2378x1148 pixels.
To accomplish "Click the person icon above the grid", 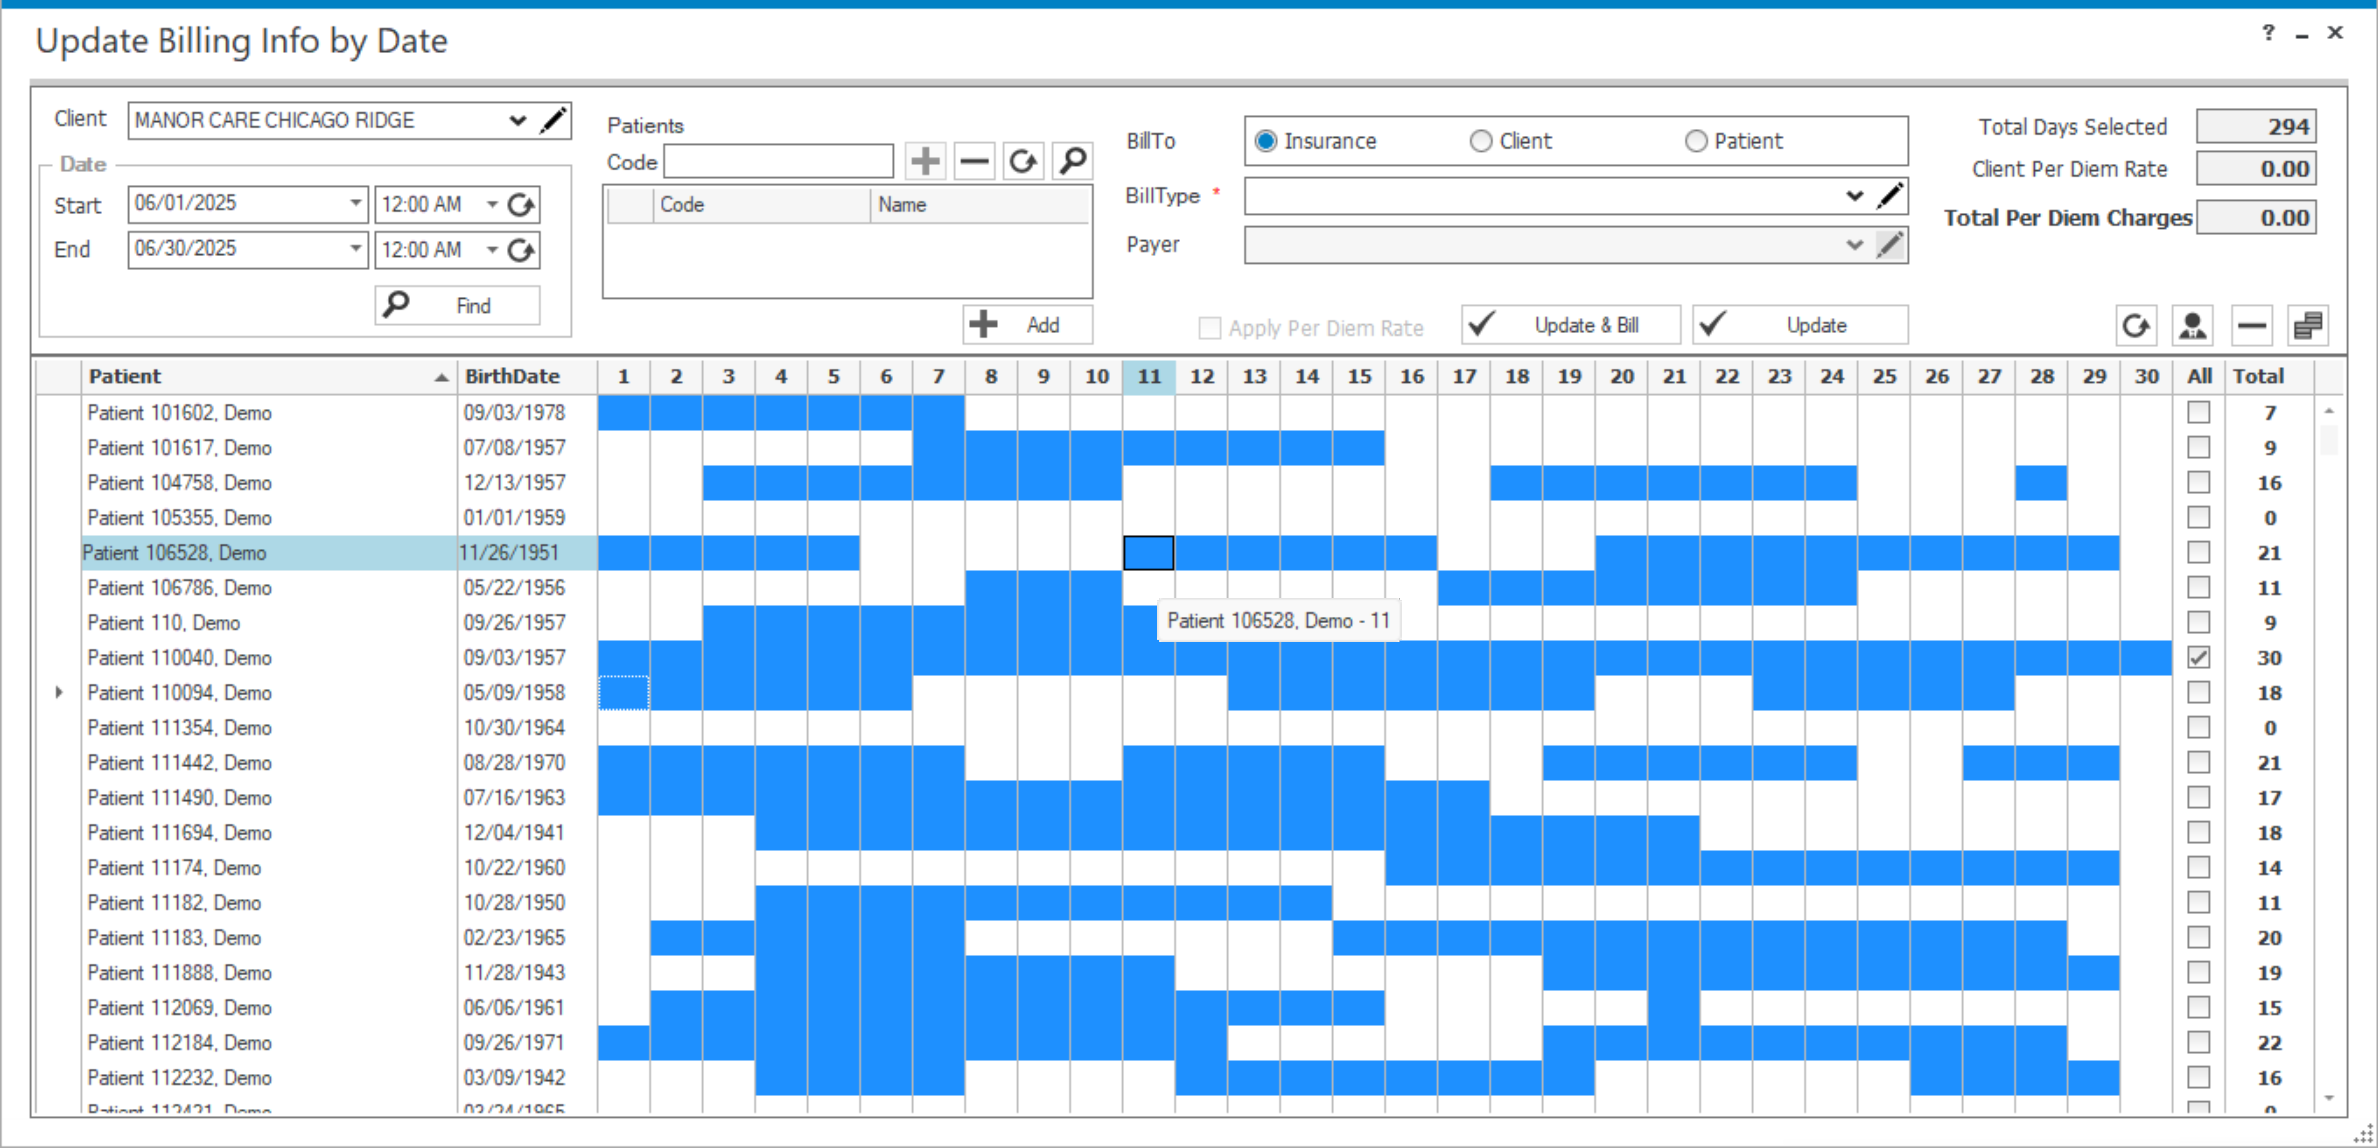I will click(2192, 326).
